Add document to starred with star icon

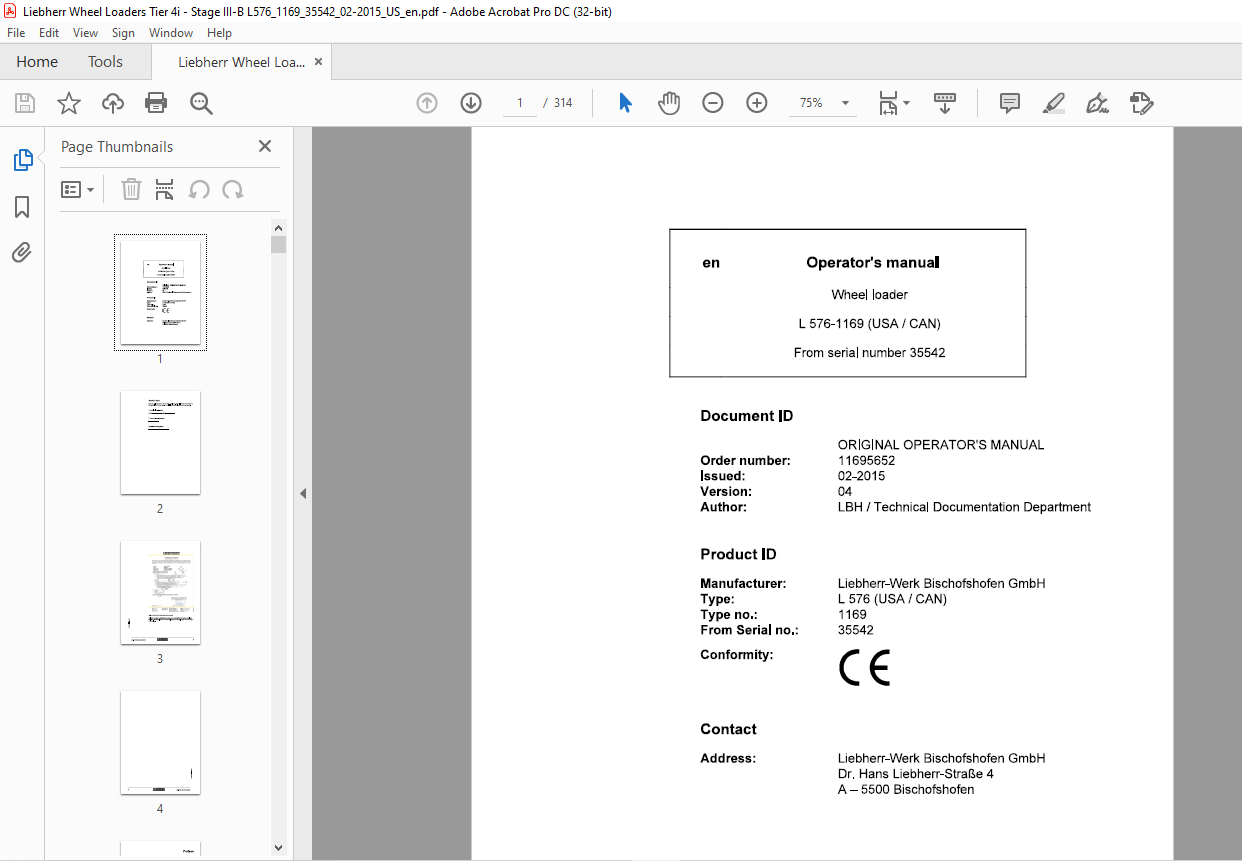(68, 103)
